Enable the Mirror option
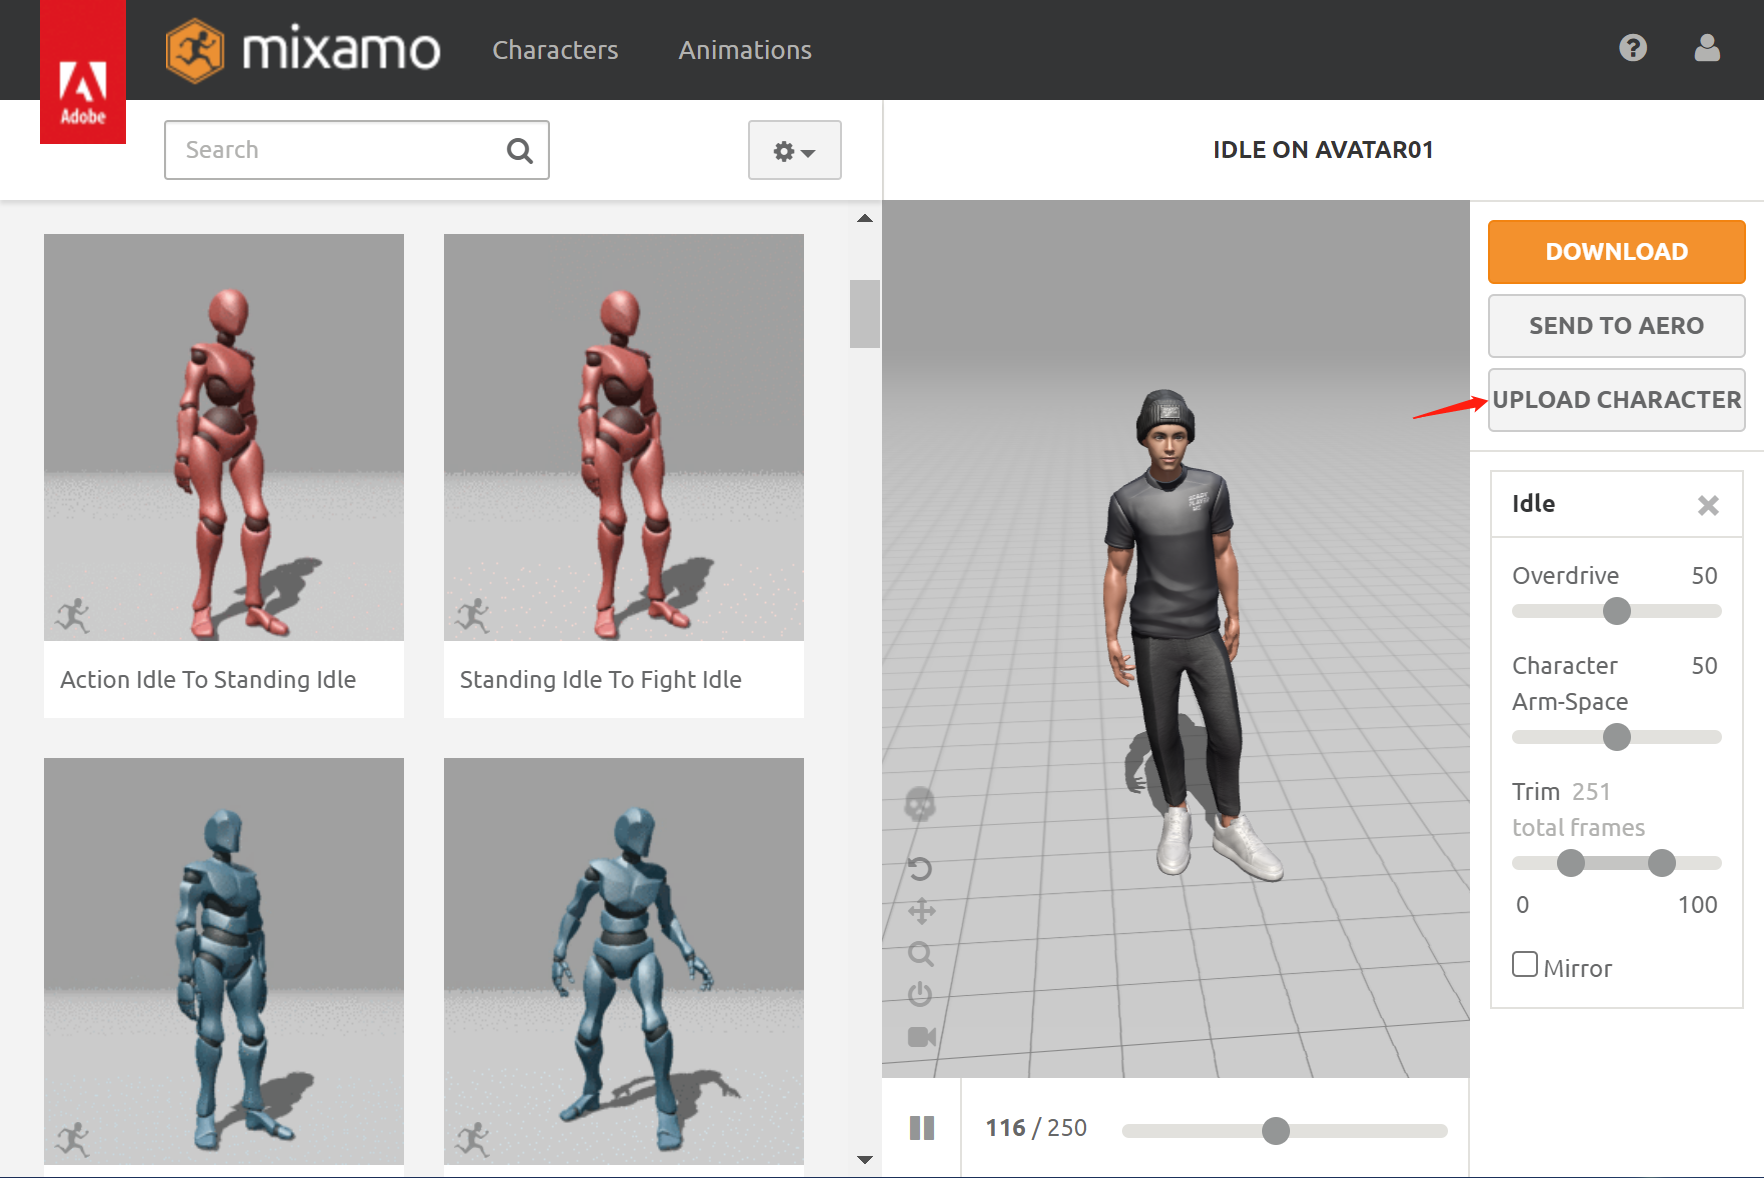Image resolution: width=1764 pixels, height=1178 pixels. click(x=1524, y=963)
